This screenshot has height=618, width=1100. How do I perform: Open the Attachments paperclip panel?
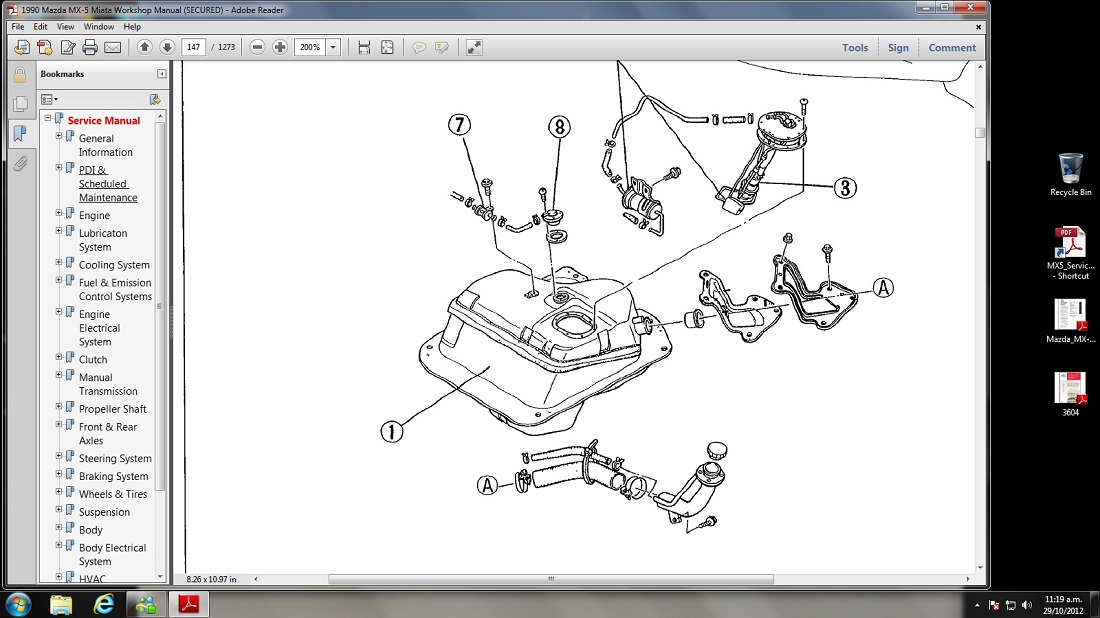tap(20, 163)
